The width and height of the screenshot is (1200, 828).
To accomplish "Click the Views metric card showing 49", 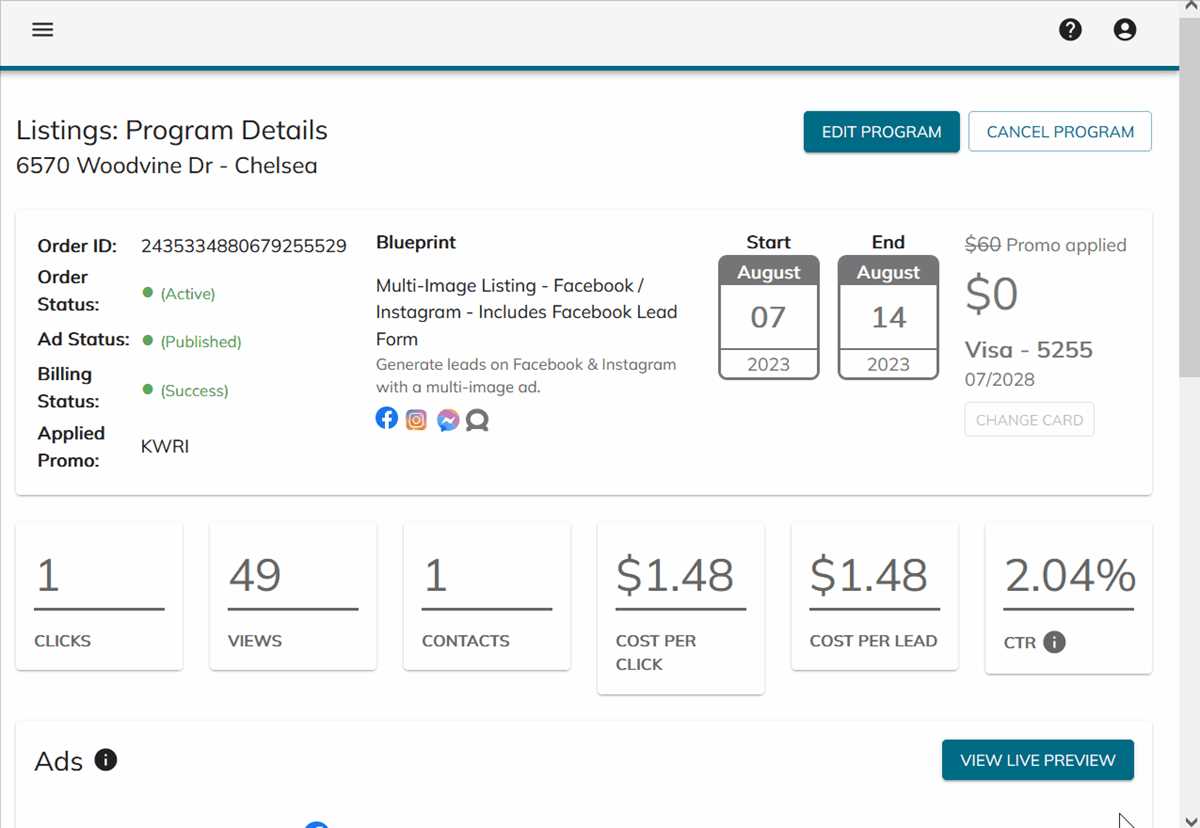I will 293,596.
